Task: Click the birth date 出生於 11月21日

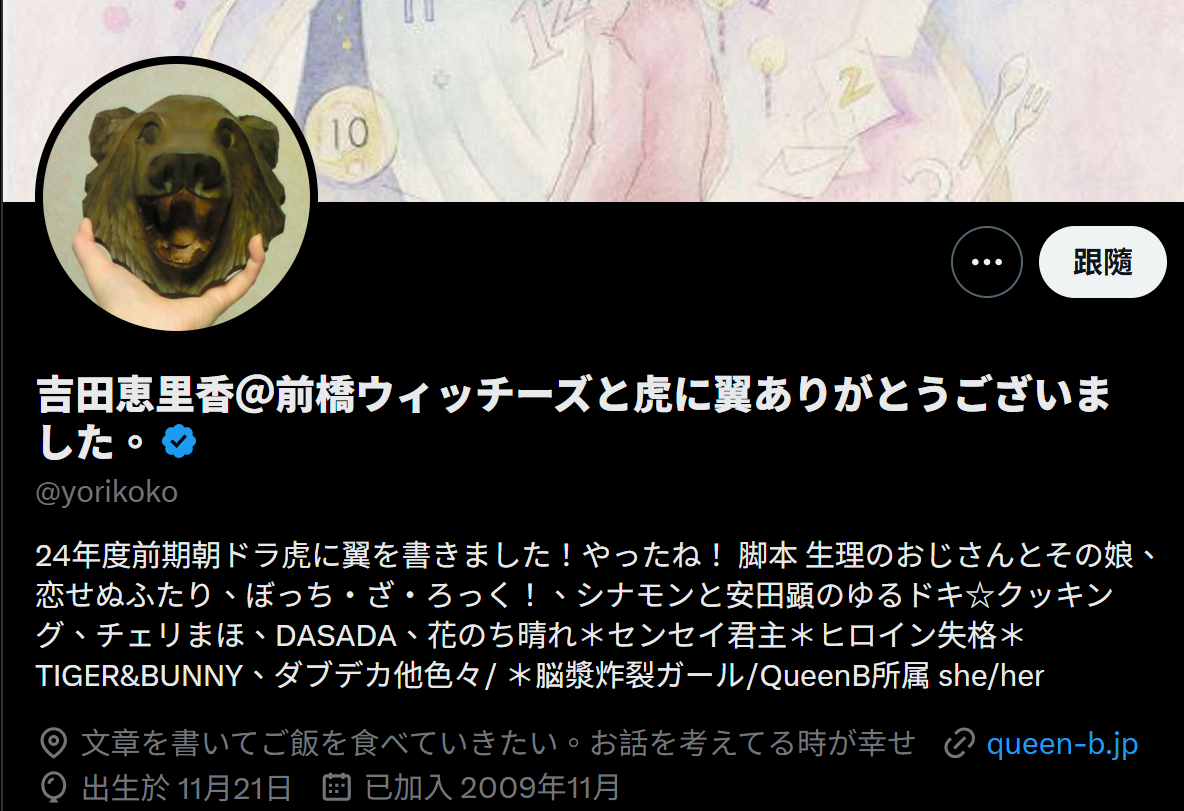Action: (x=186, y=788)
